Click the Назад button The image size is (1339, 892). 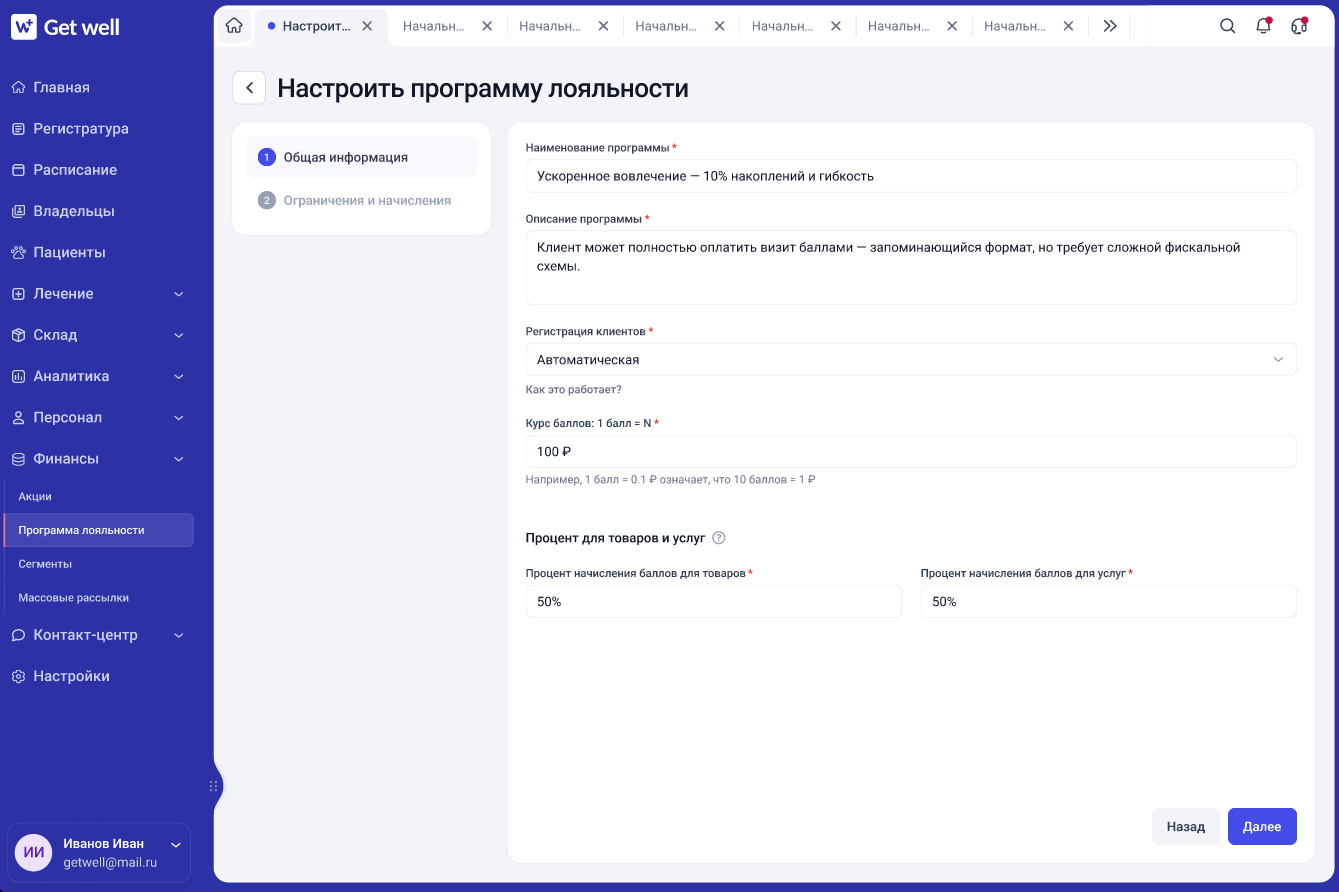pos(1186,826)
